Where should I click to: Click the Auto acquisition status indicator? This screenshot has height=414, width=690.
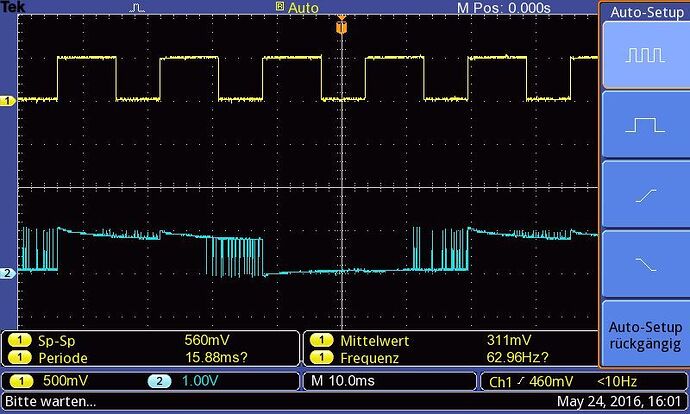298,8
